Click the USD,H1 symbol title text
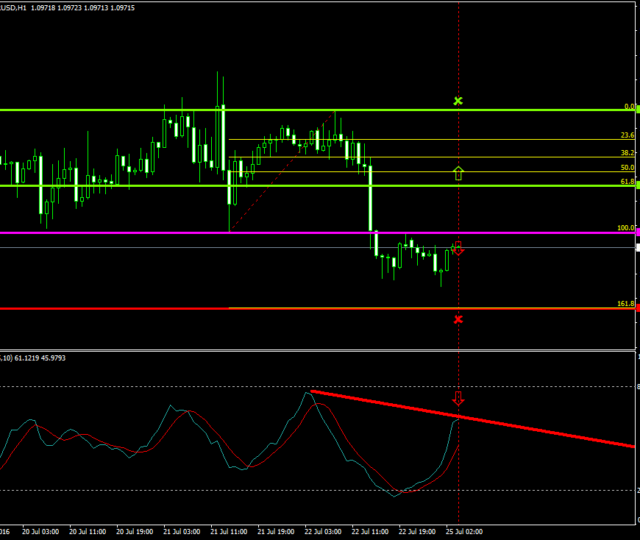640x540 pixels. [x=14, y=7]
